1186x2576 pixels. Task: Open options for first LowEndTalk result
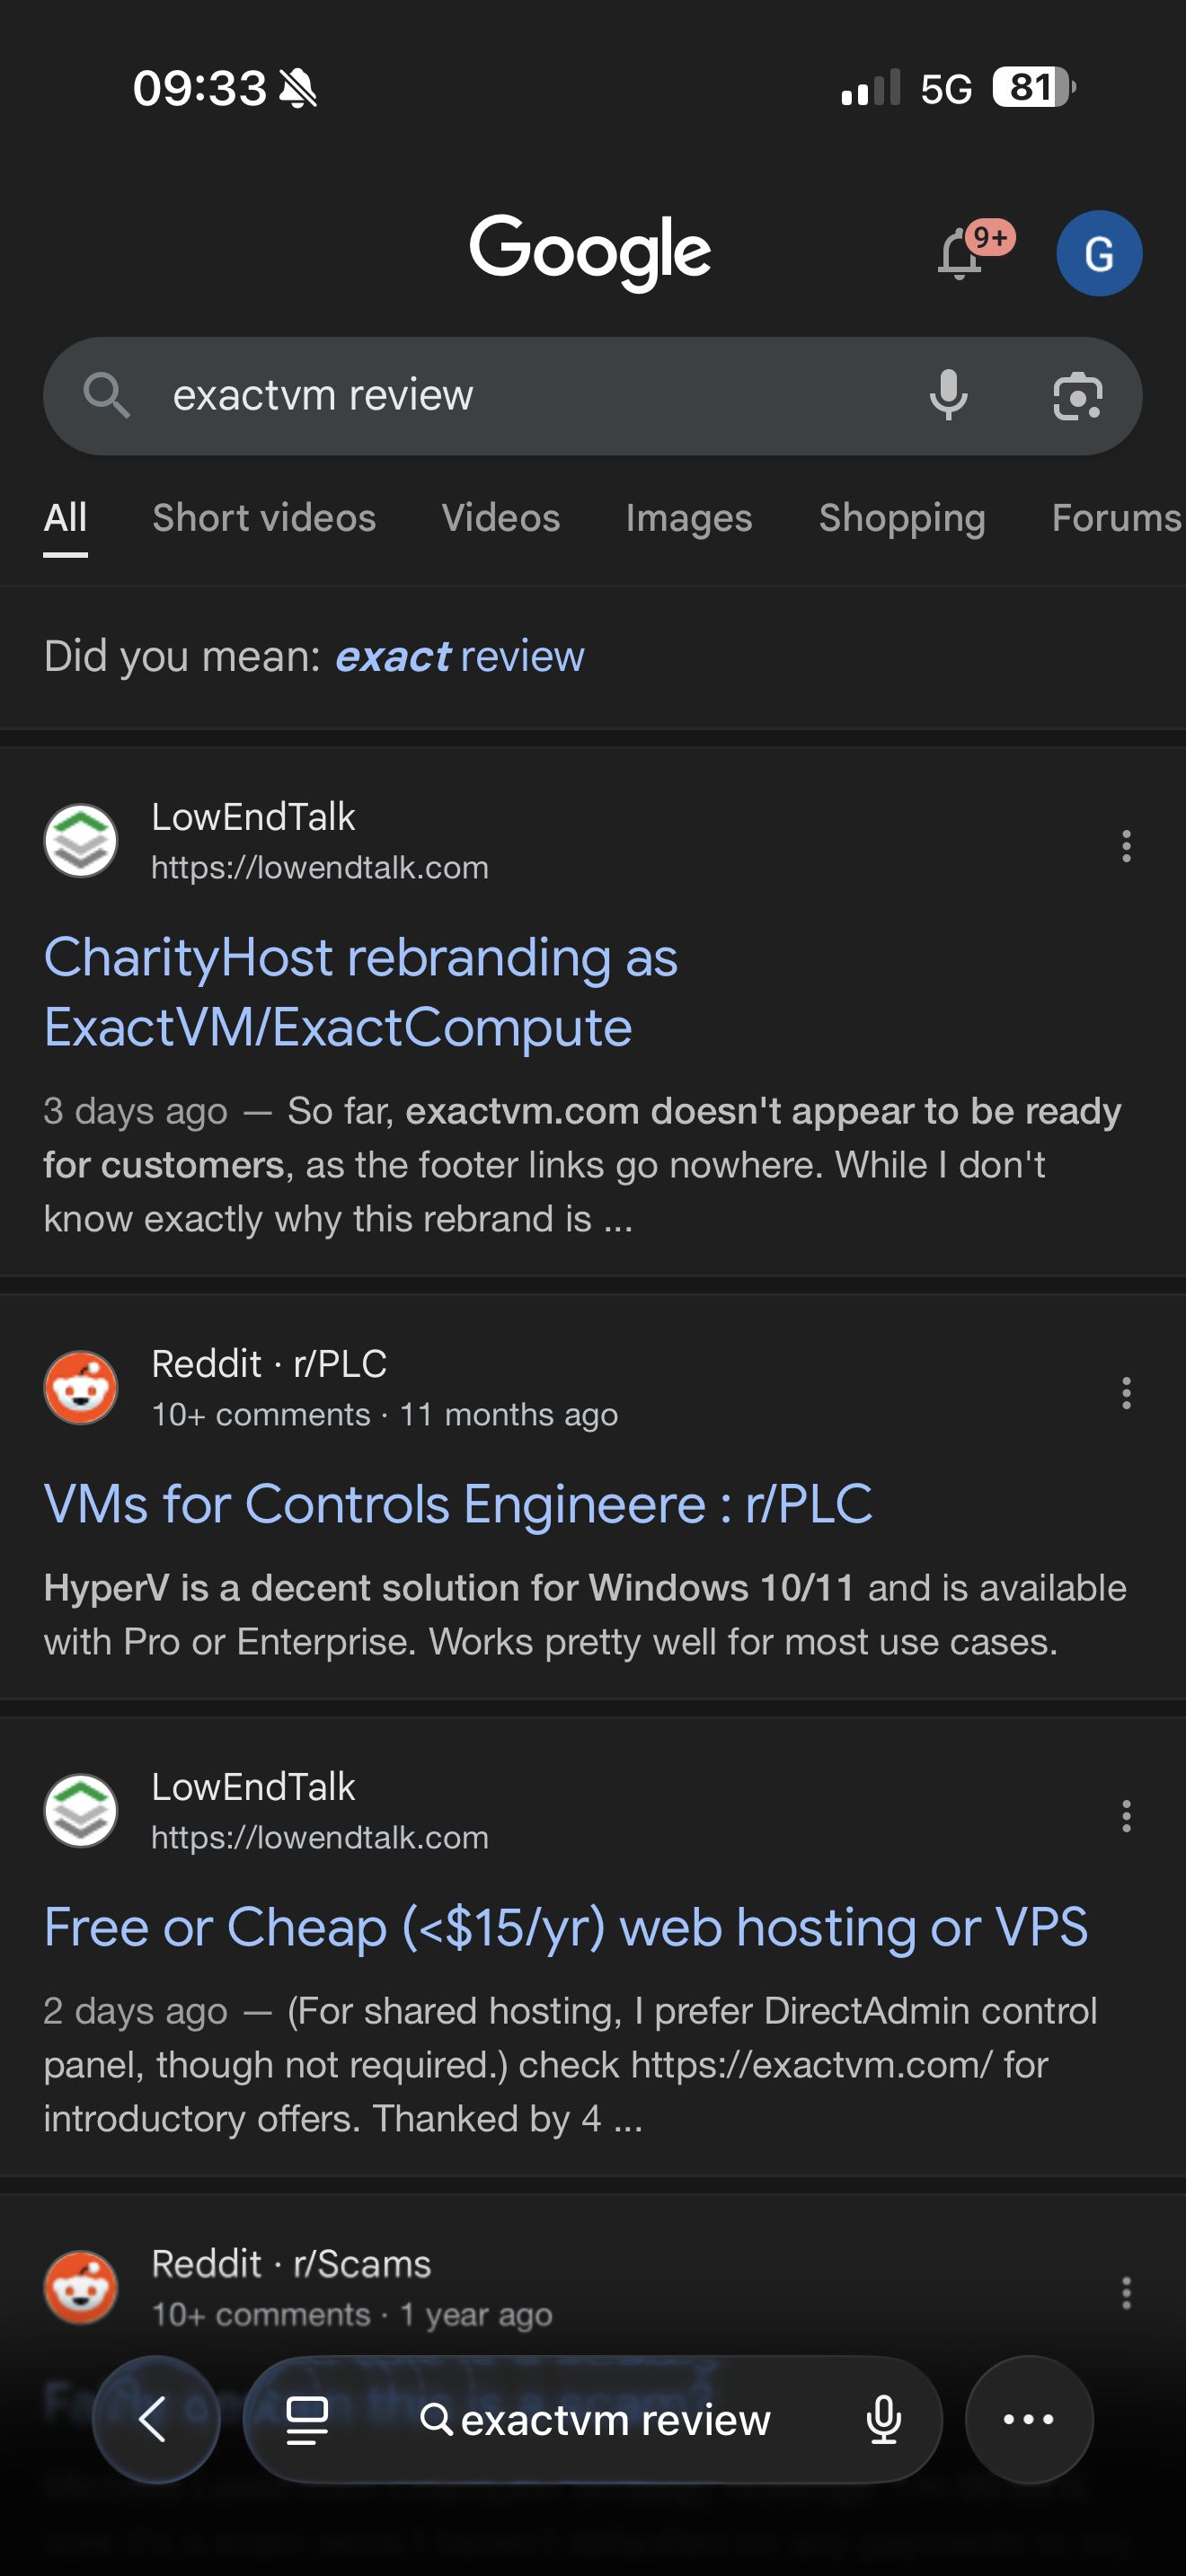[x=1126, y=846]
